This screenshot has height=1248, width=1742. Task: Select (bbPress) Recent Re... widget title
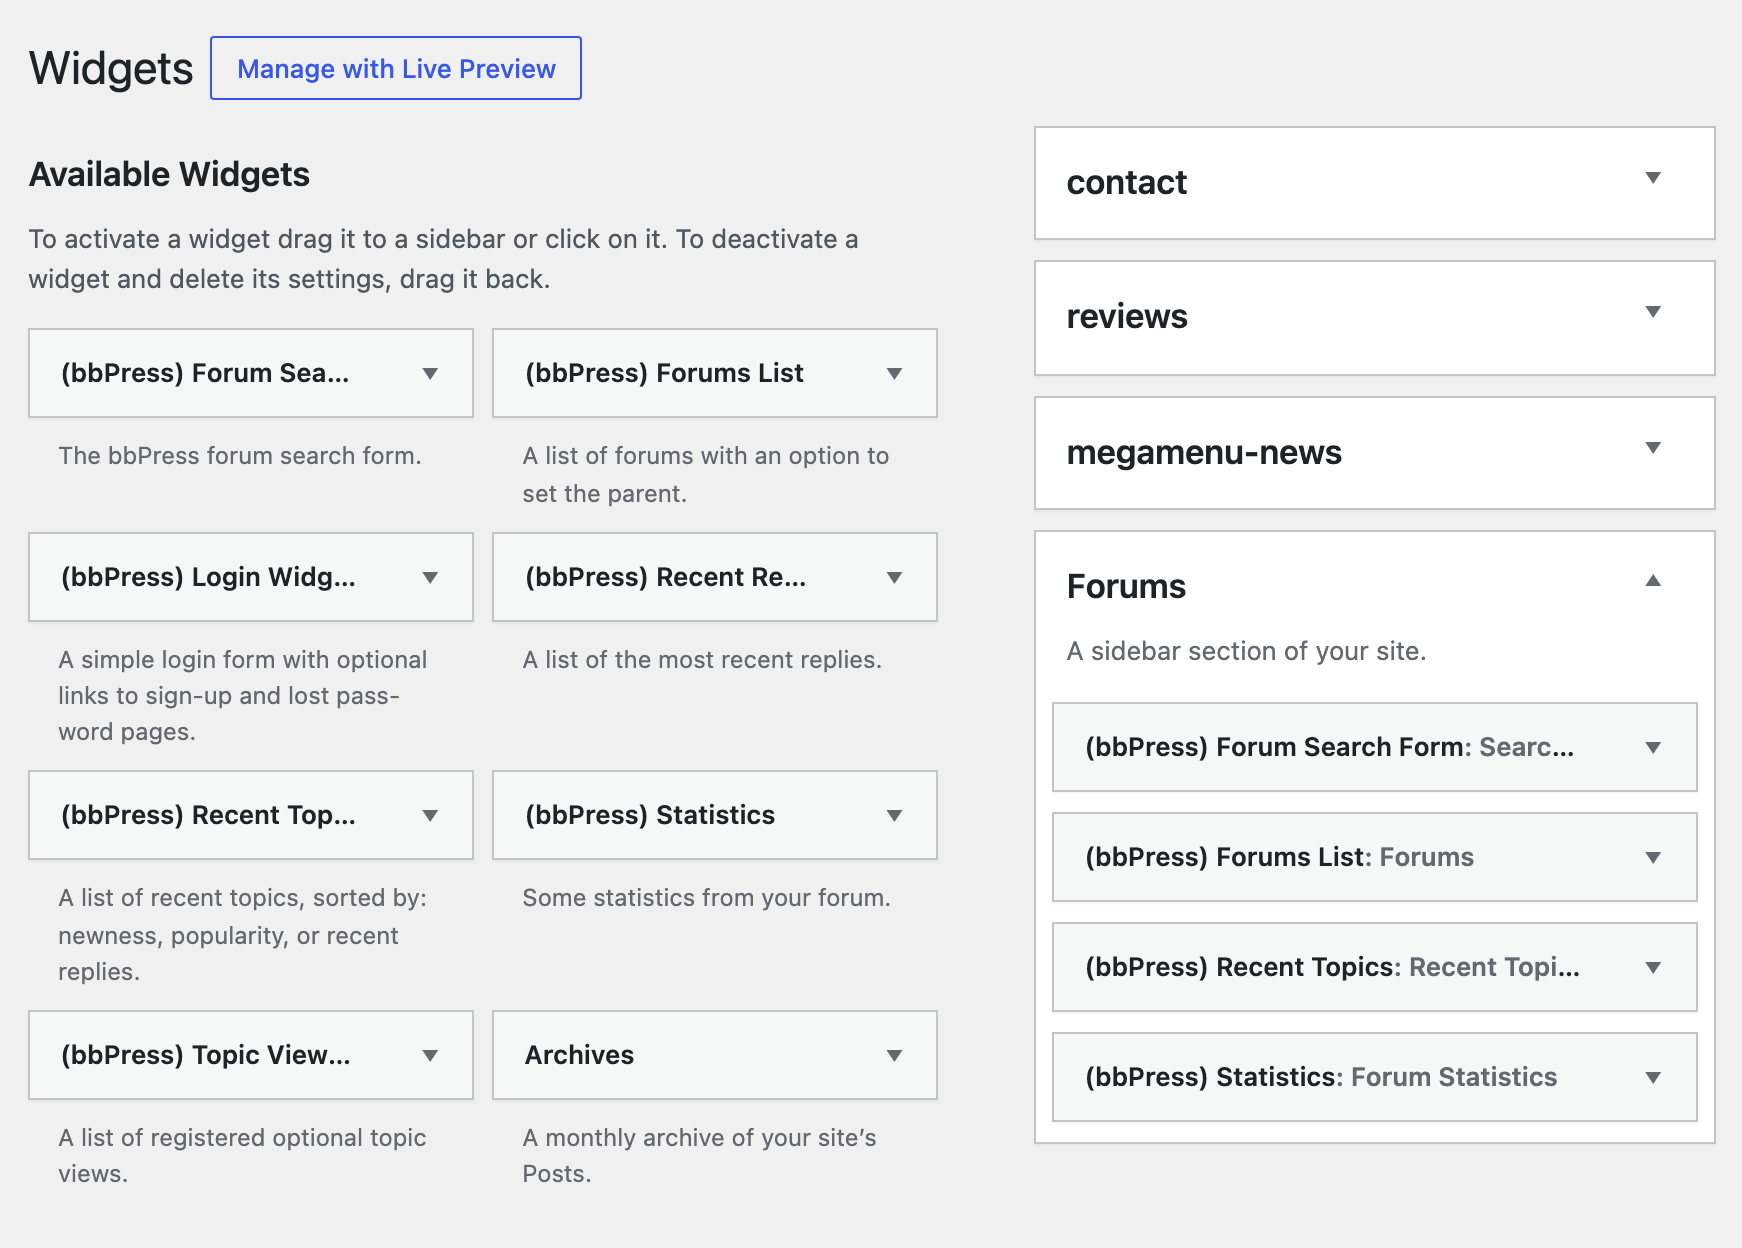665,577
